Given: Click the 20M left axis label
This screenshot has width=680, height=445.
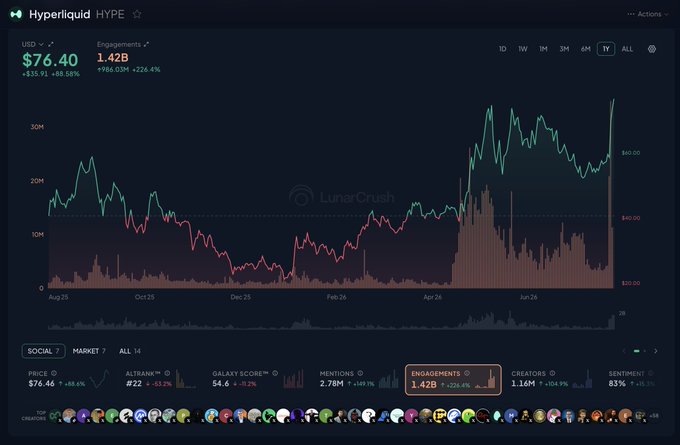Looking at the screenshot, I should [x=37, y=181].
